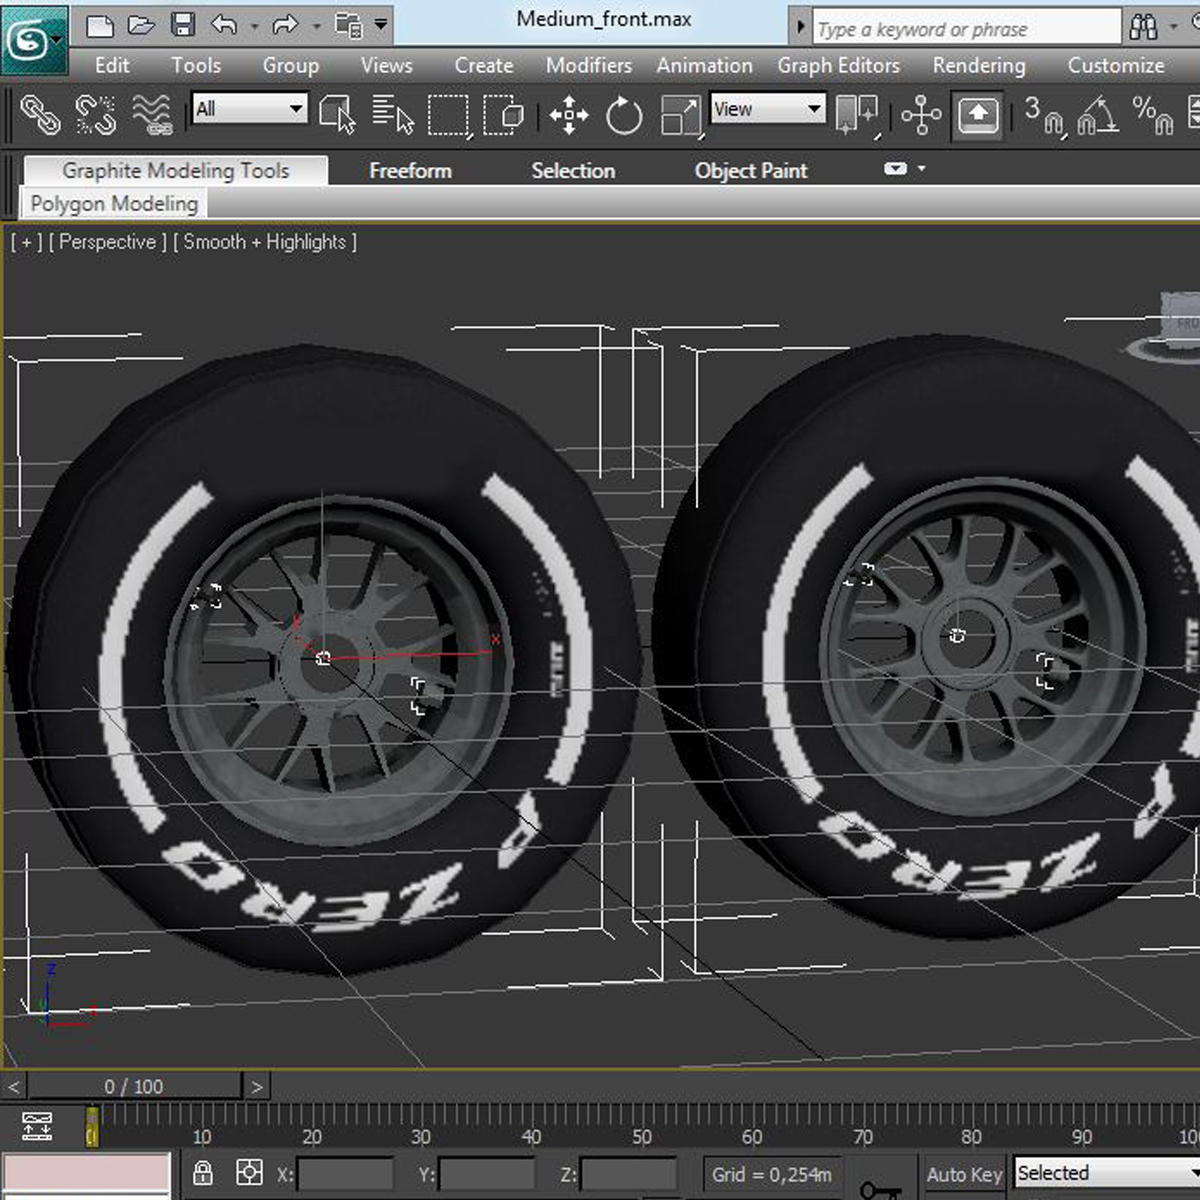Open the Quick Access Toolbar customize dropdown
Viewport: 1200px width, 1200px height.
(381, 25)
